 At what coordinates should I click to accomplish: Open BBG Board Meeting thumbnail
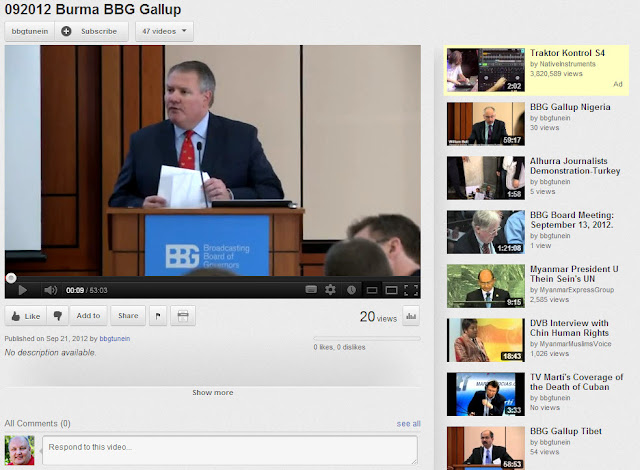(x=486, y=232)
